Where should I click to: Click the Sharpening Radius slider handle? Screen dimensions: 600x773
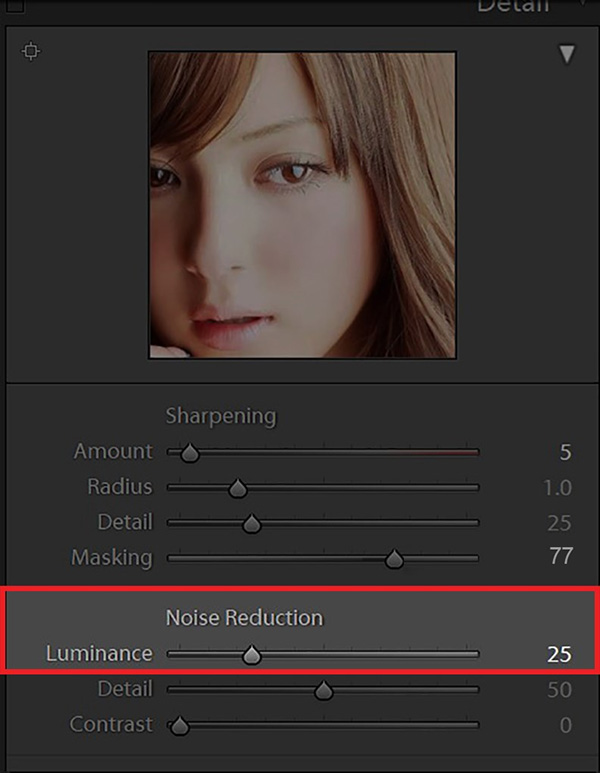click(238, 488)
